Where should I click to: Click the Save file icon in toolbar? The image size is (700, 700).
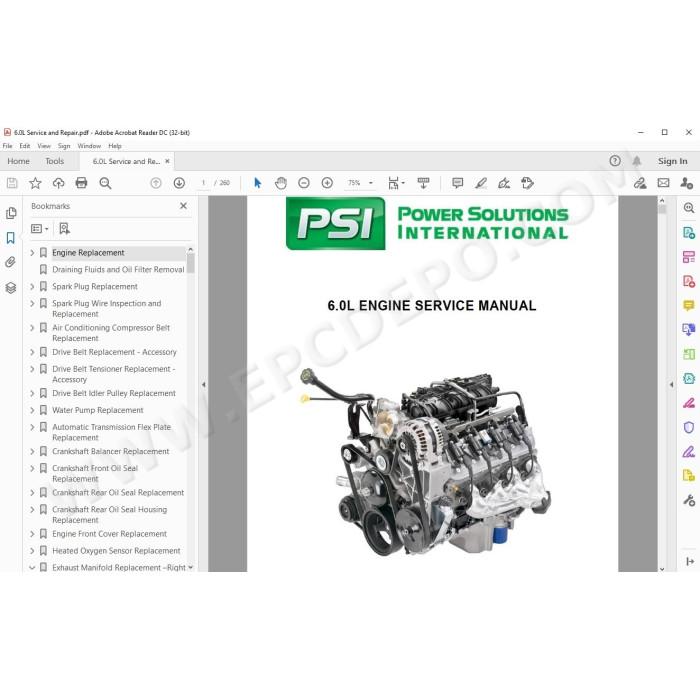[x=12, y=183]
